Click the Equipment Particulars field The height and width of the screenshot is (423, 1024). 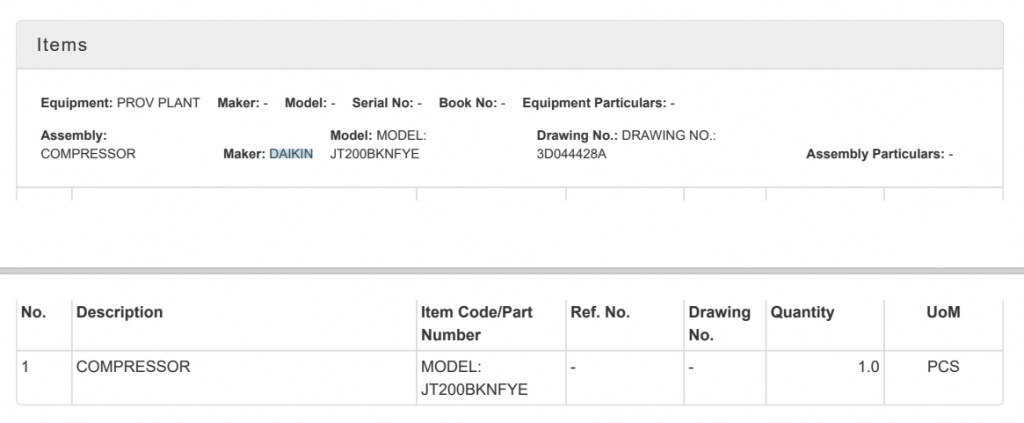(x=598, y=103)
